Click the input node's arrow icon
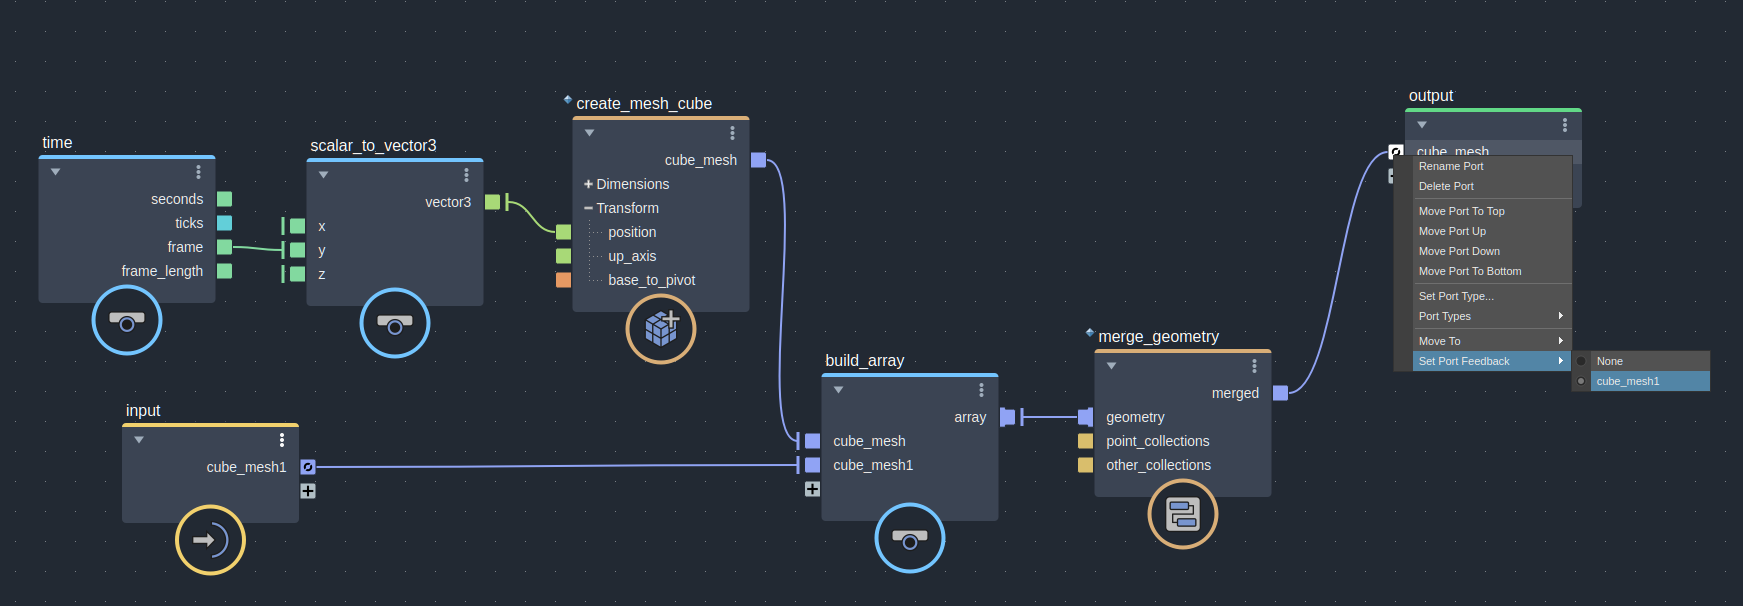This screenshot has height=606, width=1743. coord(210,540)
